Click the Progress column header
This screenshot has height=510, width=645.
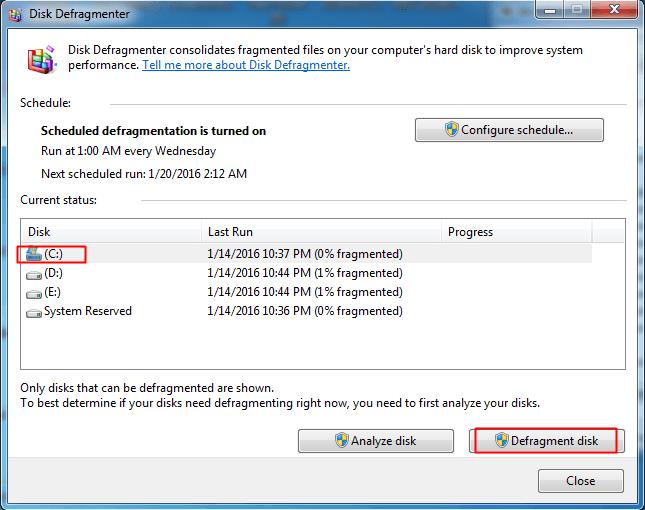(517, 232)
